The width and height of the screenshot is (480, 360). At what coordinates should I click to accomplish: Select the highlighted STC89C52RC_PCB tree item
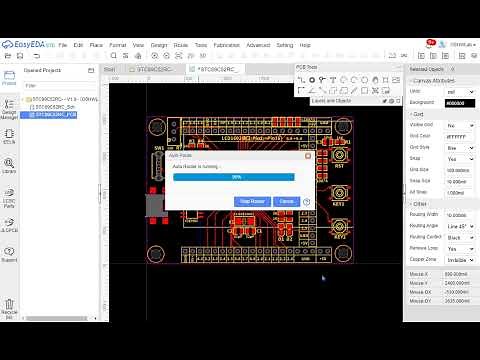click(x=49, y=115)
